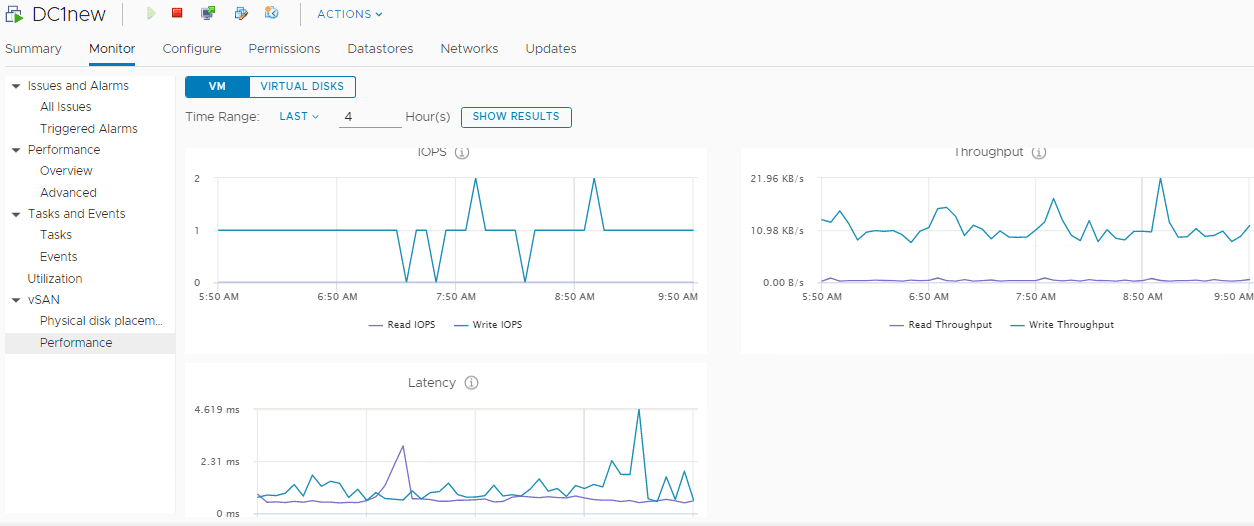Toggle Read IOPS legend entry
This screenshot has height=526, width=1254.
402,325
